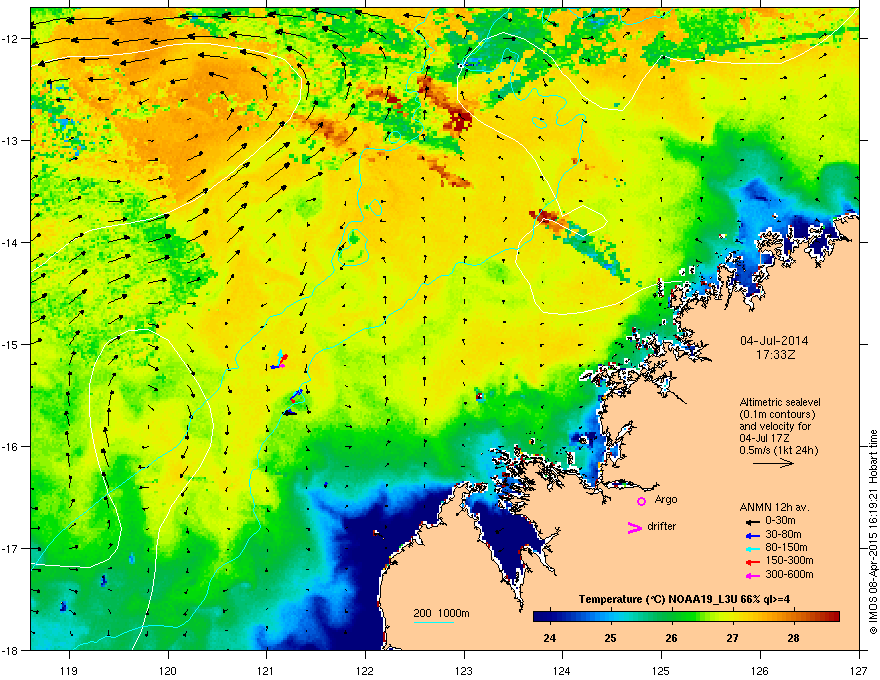Click the '300-600m' depth label
The width and height of the screenshot is (880, 680).
pyautogui.click(x=789, y=575)
